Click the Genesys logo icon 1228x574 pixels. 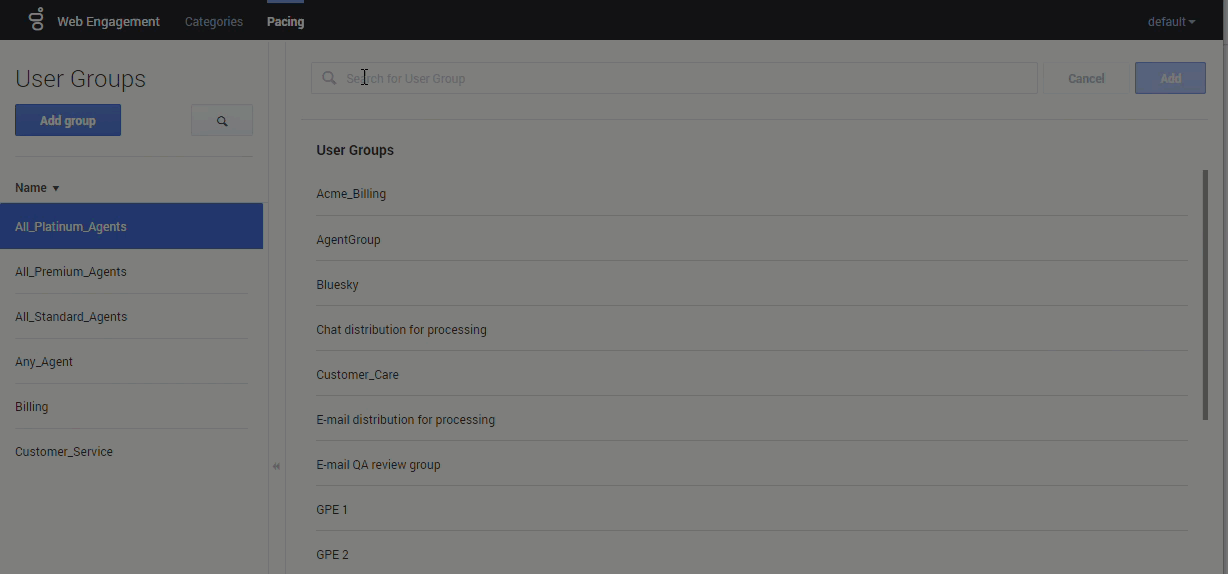point(36,19)
